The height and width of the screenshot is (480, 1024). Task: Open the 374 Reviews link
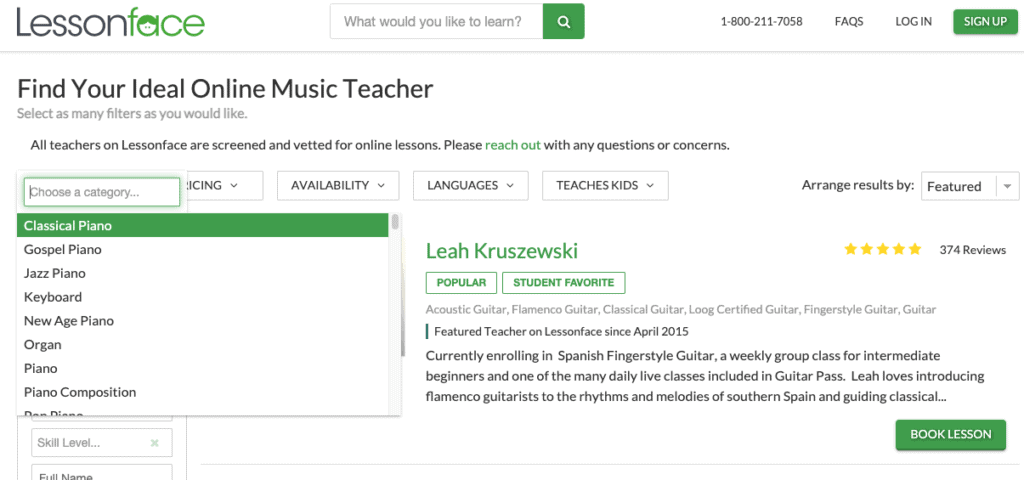click(972, 249)
